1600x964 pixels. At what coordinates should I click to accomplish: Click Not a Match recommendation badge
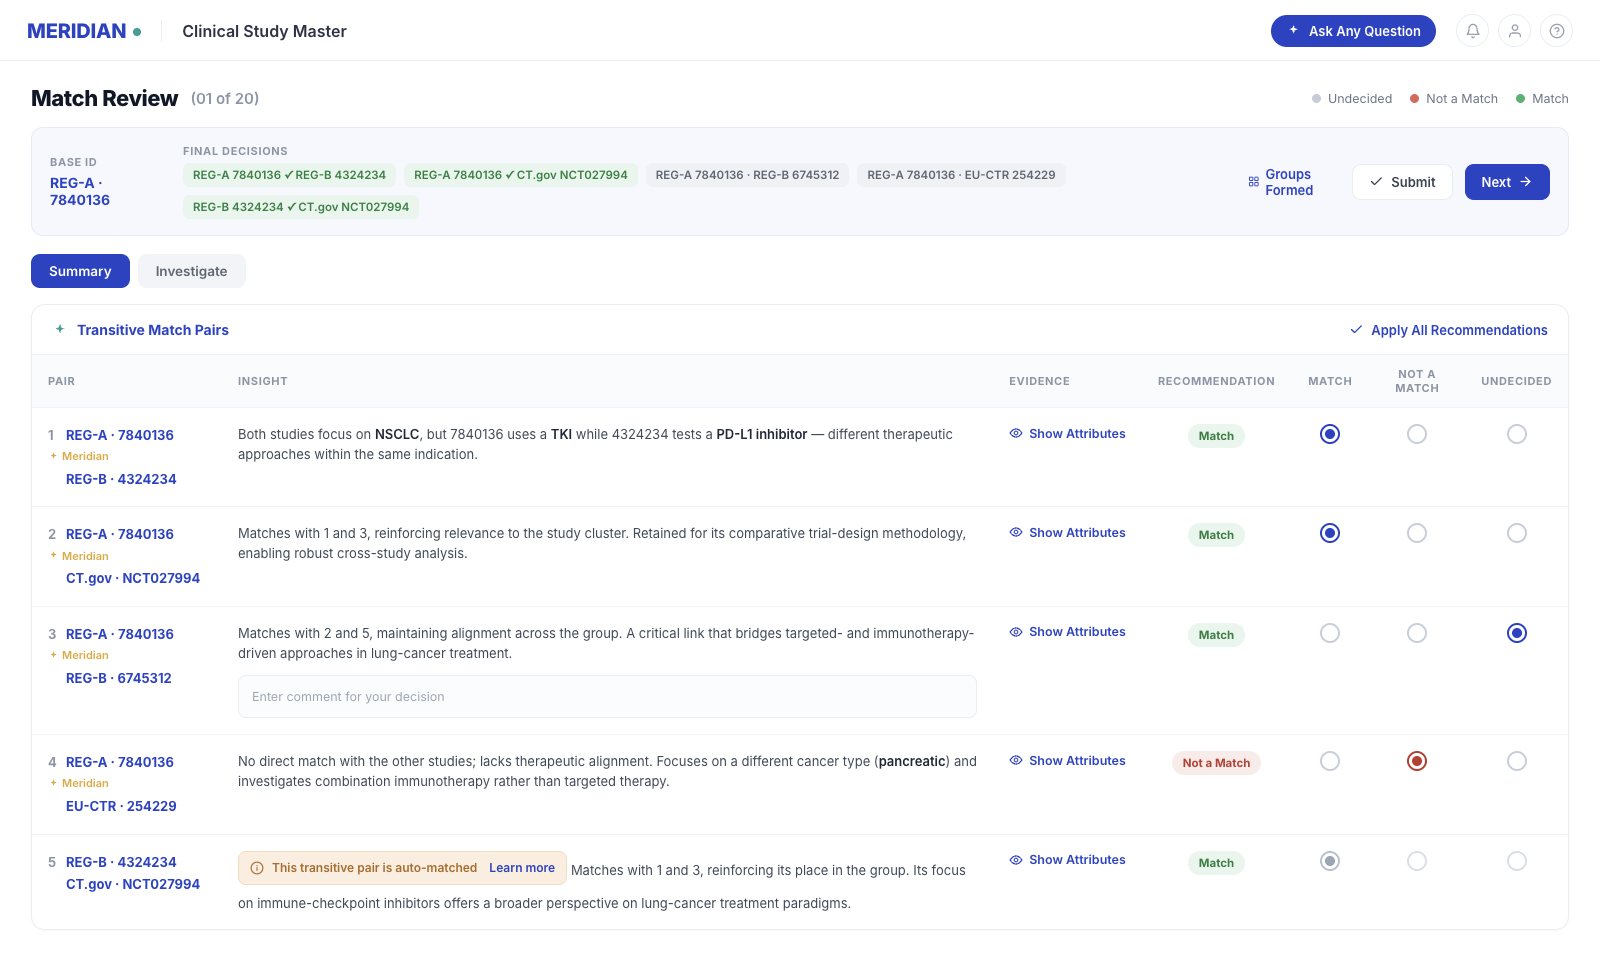pyautogui.click(x=1216, y=763)
